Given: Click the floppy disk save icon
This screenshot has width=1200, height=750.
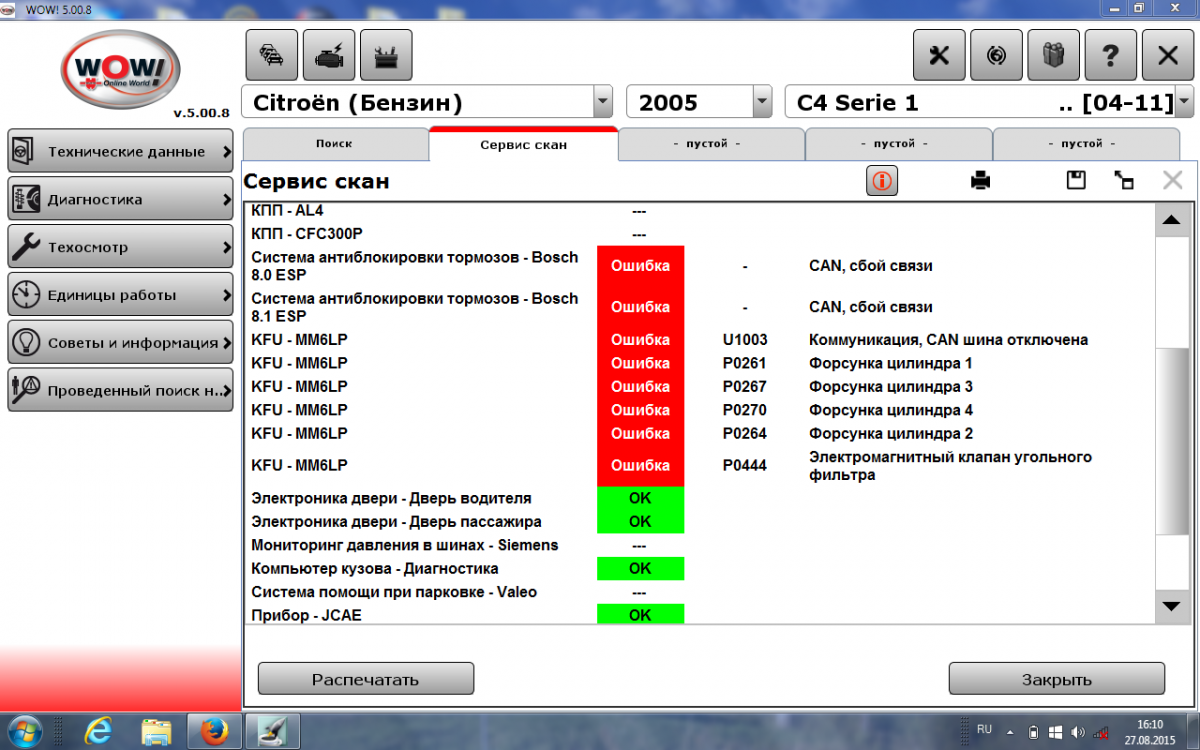Looking at the screenshot, I should (x=1076, y=181).
